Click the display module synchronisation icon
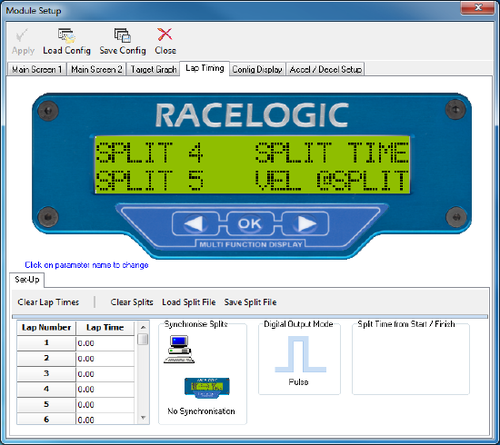The image size is (500, 445). click(207, 388)
